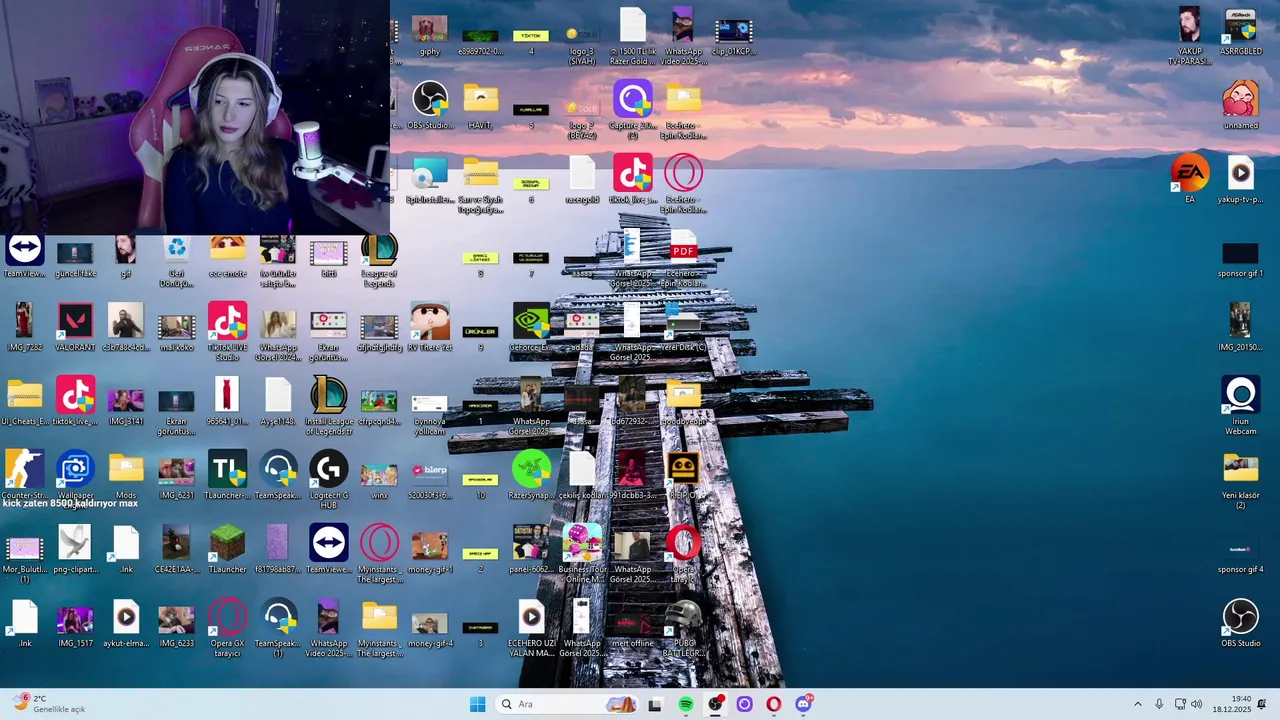Open the RIPOUT yellow robot icon
This screenshot has width=1280, height=720.
tap(683, 475)
